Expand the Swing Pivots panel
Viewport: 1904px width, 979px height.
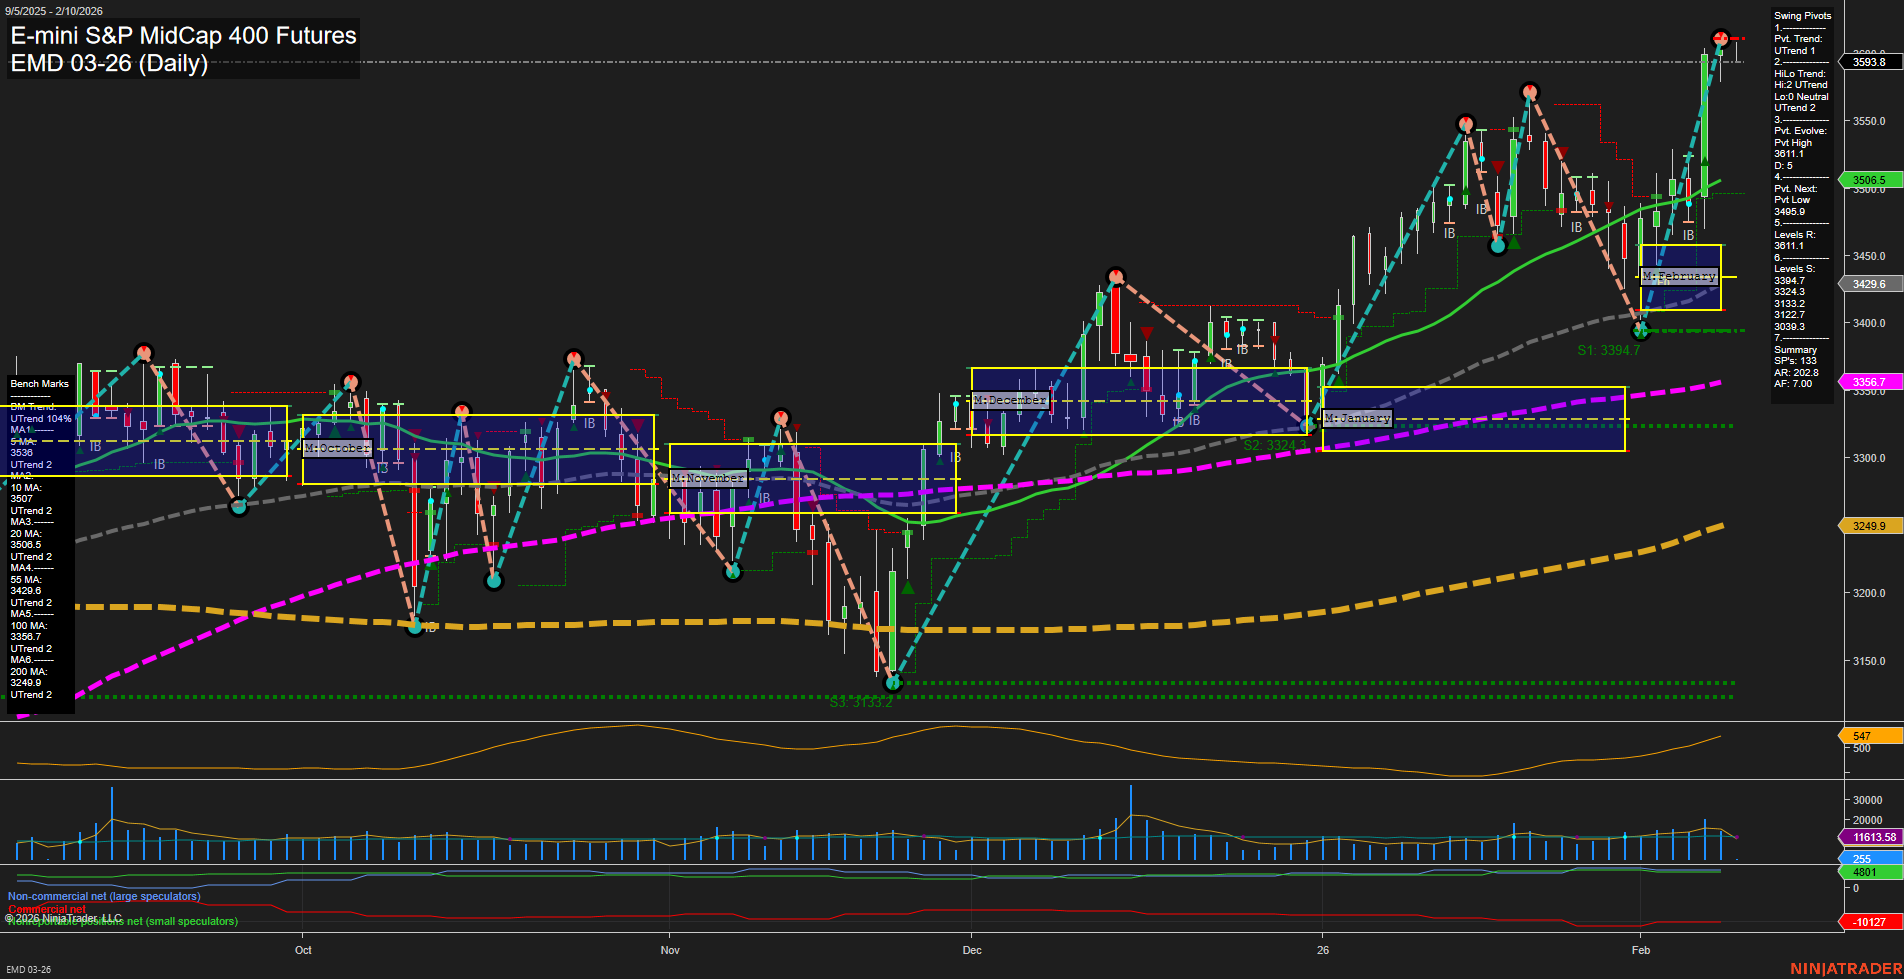click(1802, 15)
